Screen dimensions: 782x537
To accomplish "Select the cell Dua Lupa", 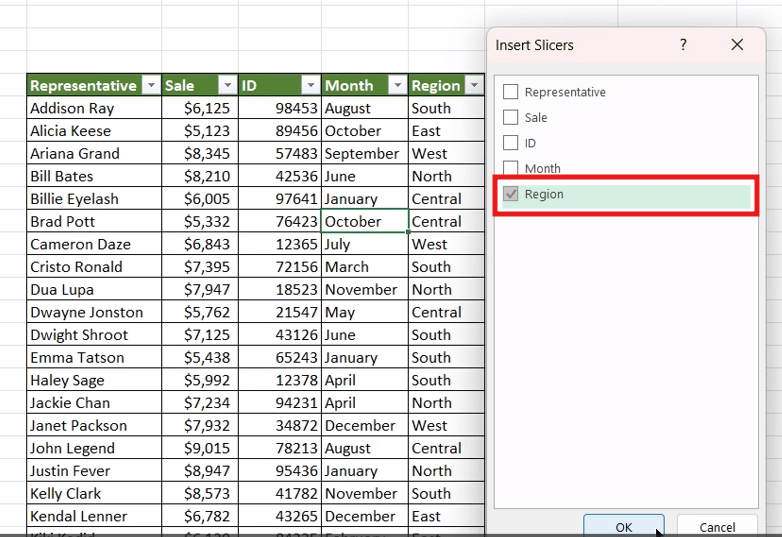I will 94,289.
